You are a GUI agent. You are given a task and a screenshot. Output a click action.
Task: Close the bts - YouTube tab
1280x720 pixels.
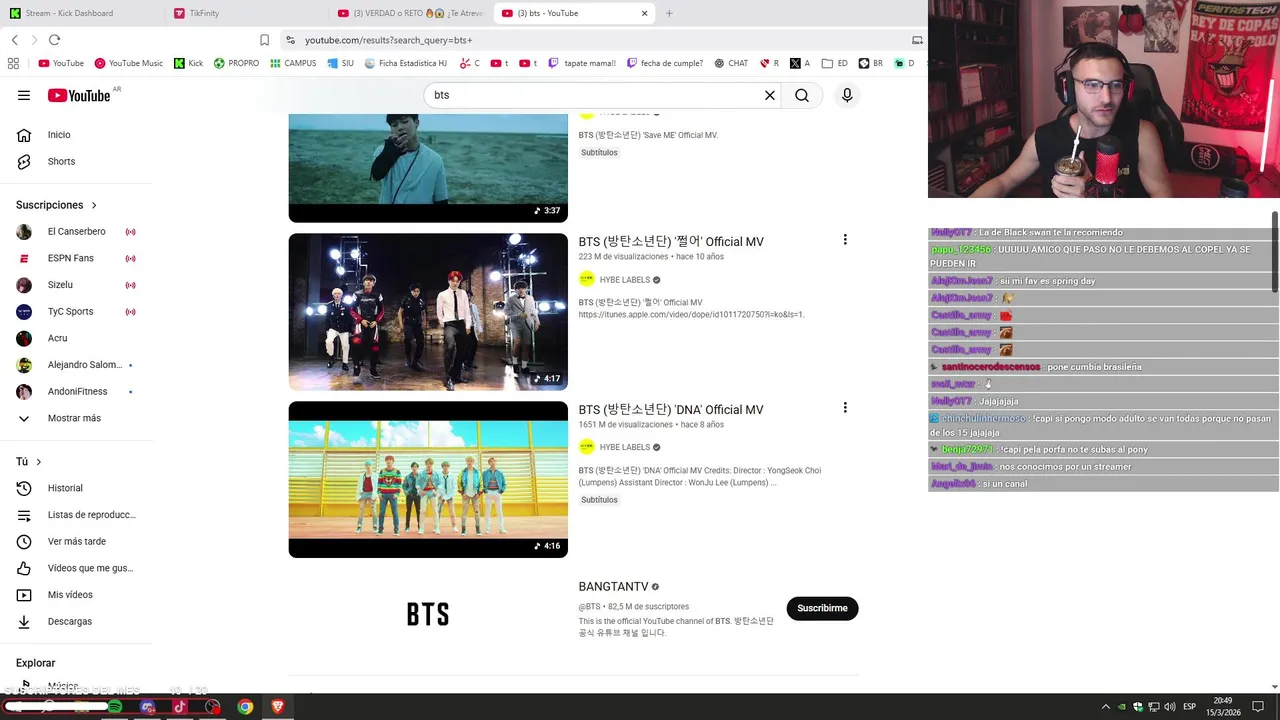(x=644, y=13)
